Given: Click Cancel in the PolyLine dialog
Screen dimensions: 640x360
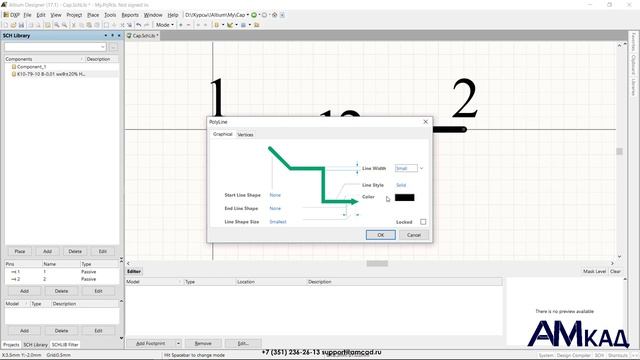Looking at the screenshot, I should click(x=413, y=235).
